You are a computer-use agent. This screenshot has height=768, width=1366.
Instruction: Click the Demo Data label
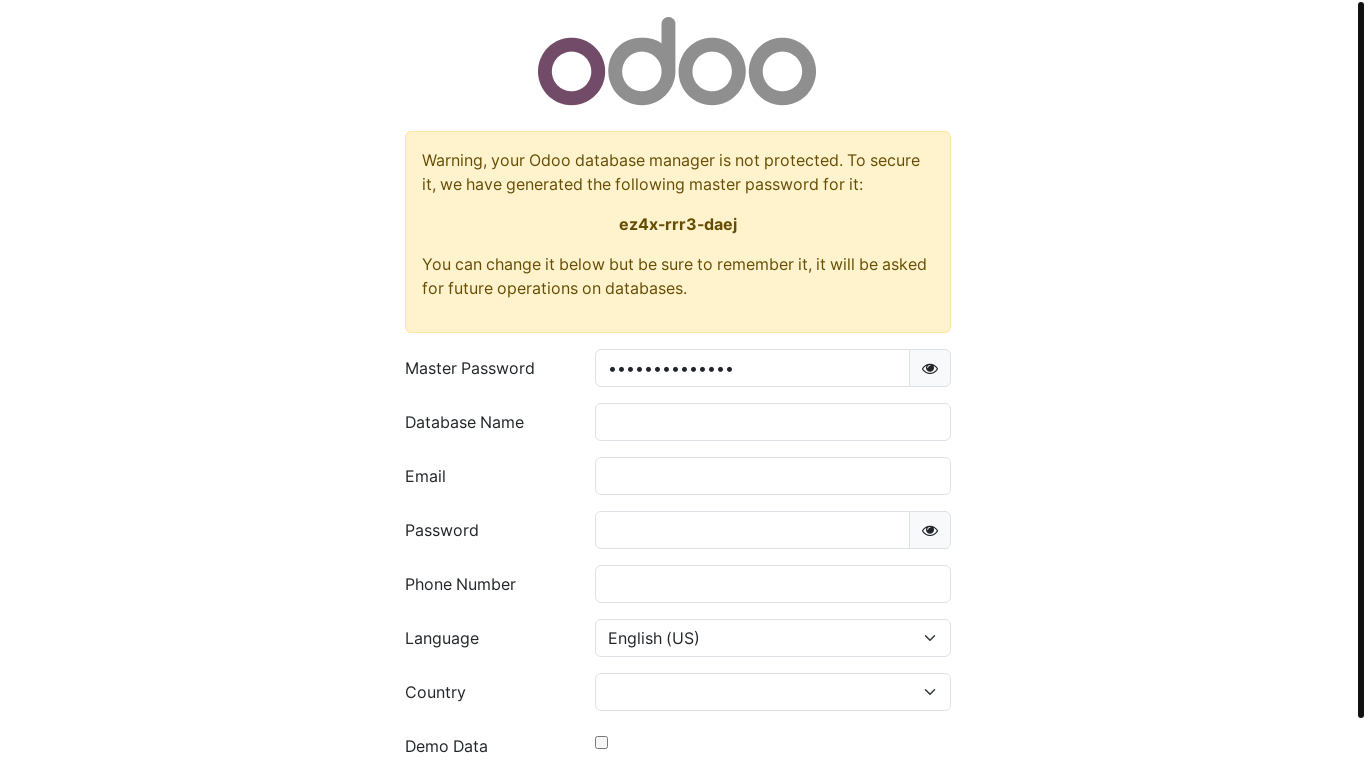tap(446, 746)
